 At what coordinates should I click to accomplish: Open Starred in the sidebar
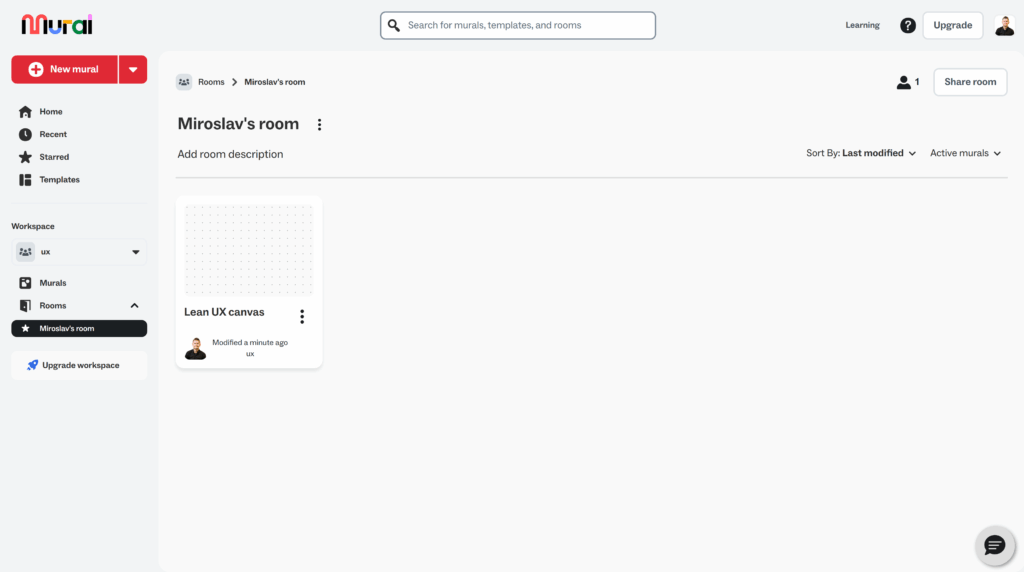54,157
